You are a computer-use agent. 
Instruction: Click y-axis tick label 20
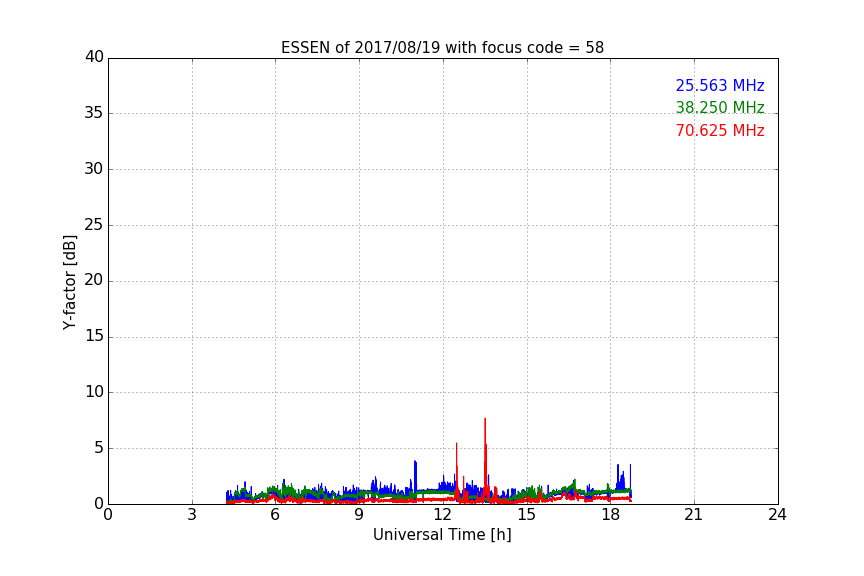[x=94, y=281]
